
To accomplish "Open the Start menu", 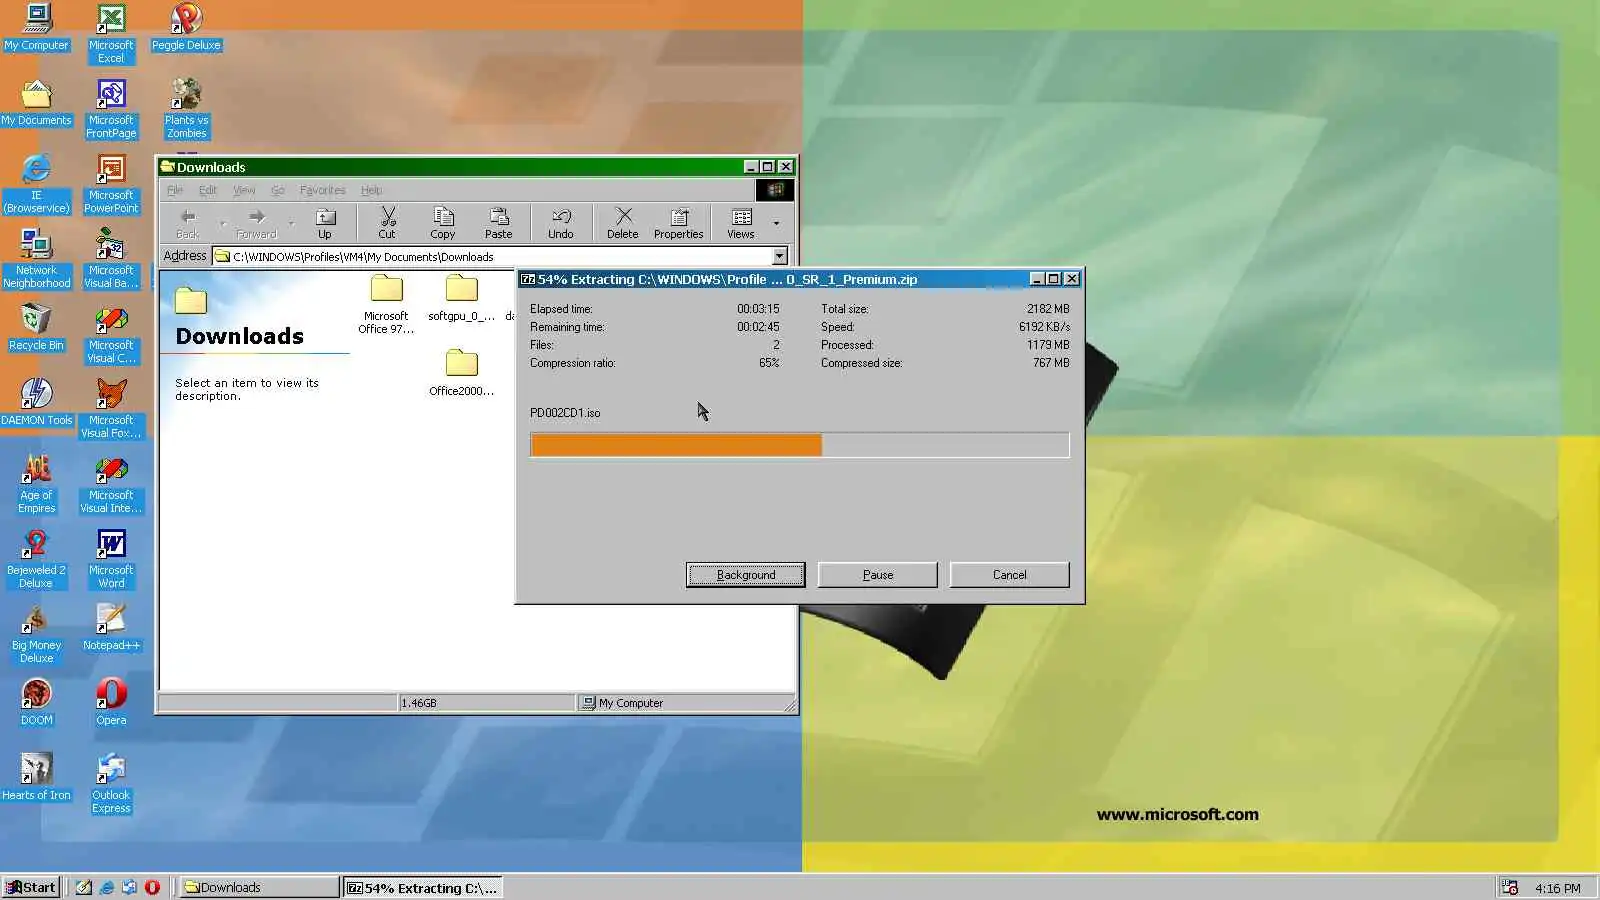I will [31, 887].
